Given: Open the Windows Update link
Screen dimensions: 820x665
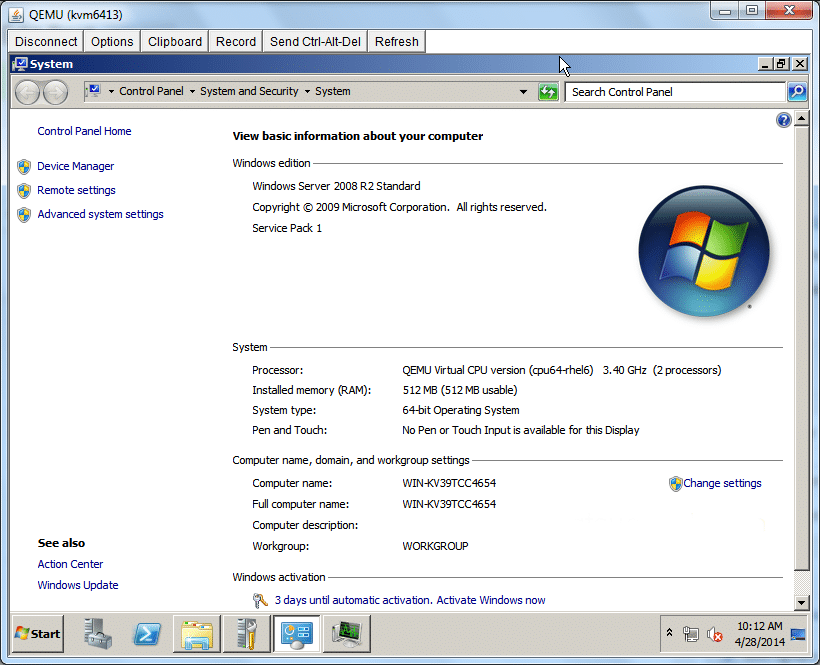Looking at the screenshot, I should (77, 585).
